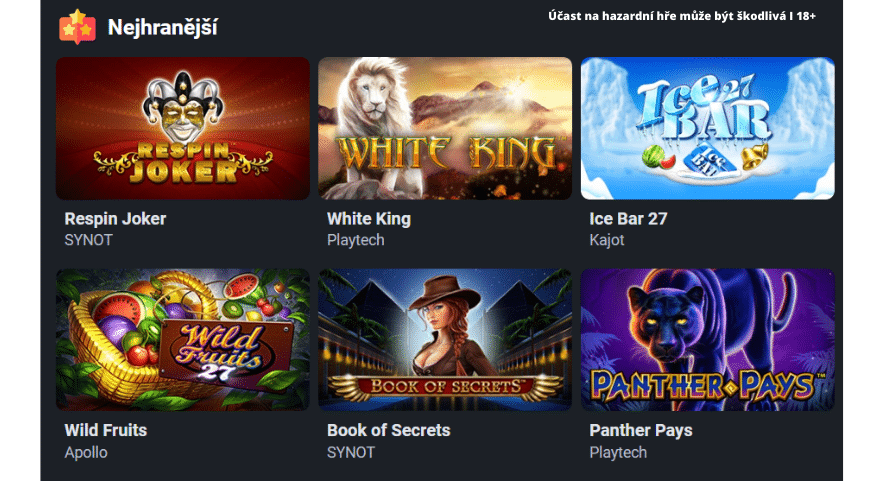The height and width of the screenshot is (481, 877).
Task: Click Playtech provider under Panther Pays
Action: pyautogui.click(x=618, y=452)
